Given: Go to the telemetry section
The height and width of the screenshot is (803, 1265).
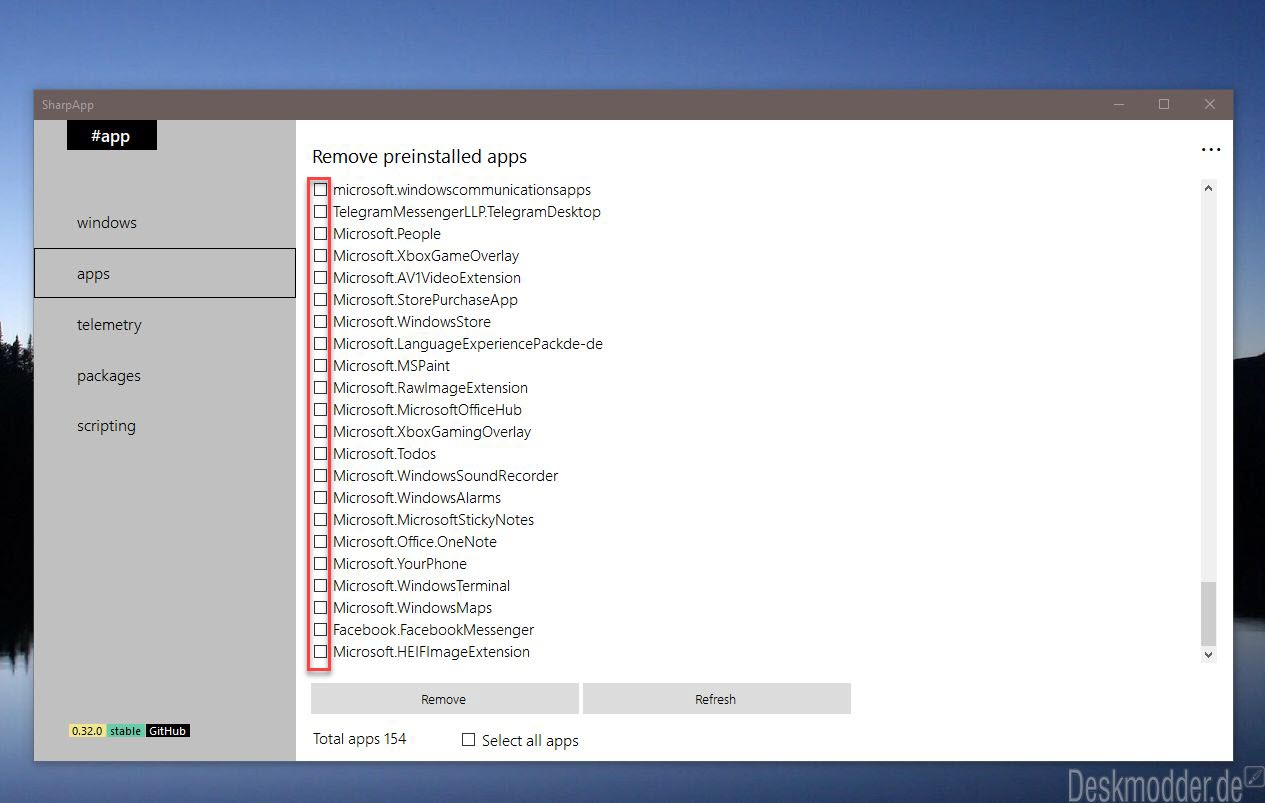Looking at the screenshot, I should point(165,324).
